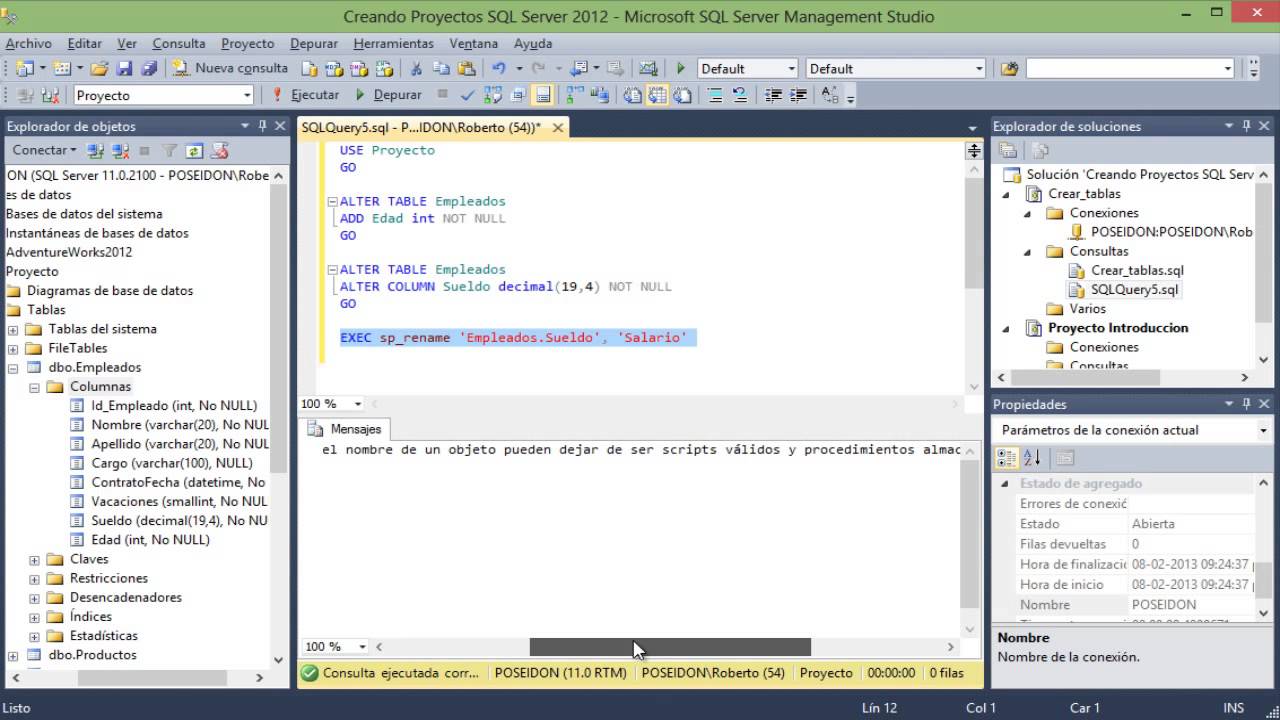
Task: Click the Paste clipboard icon
Action: [x=466, y=68]
